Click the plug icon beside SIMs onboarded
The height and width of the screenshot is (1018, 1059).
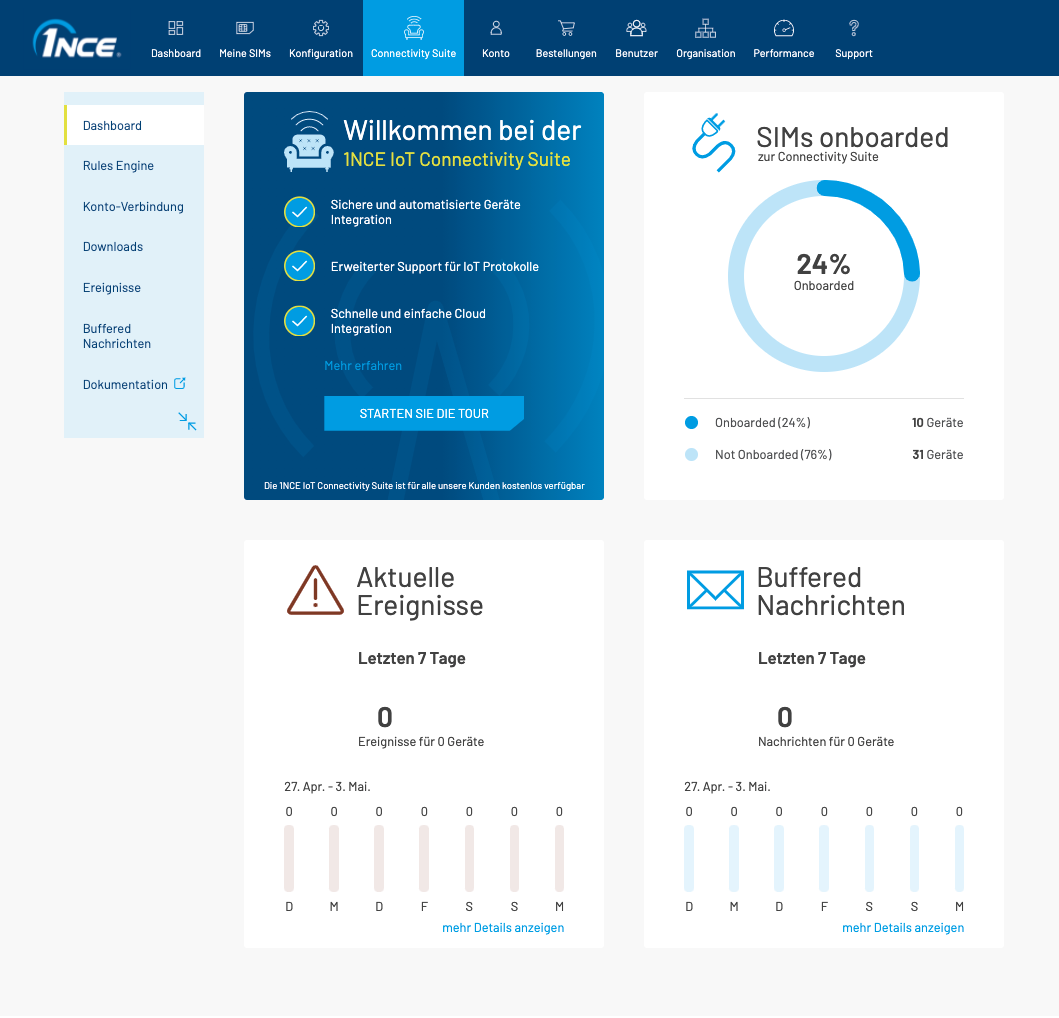(713, 143)
